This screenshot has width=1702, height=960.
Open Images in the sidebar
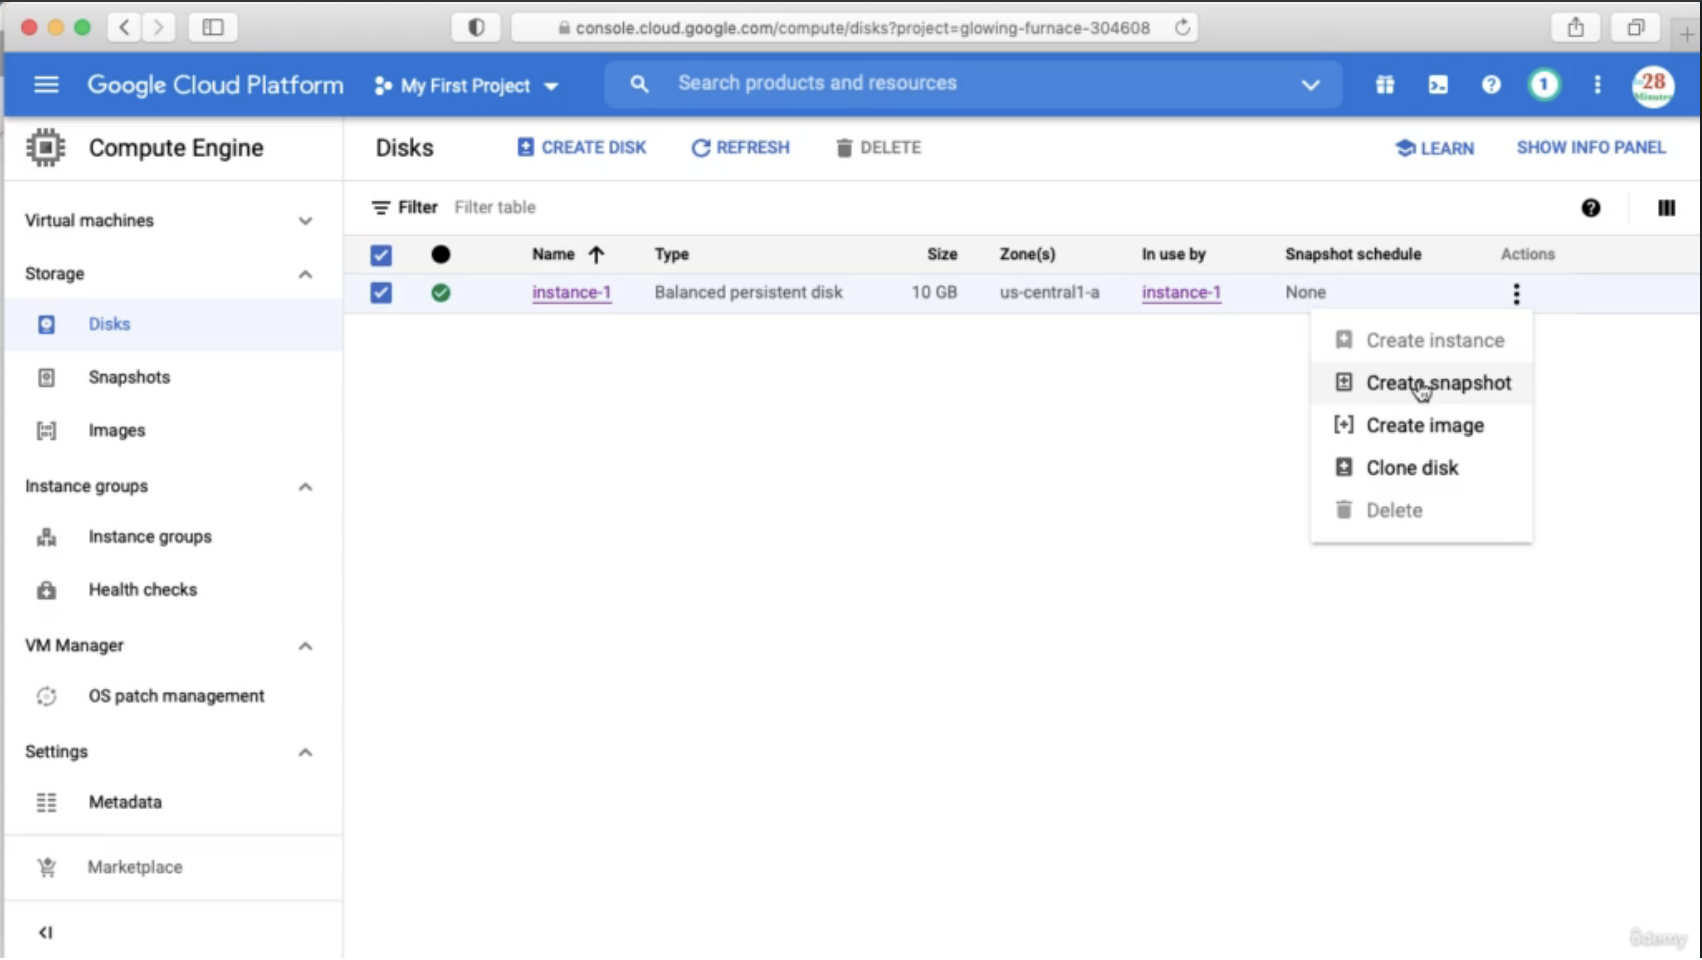point(116,430)
